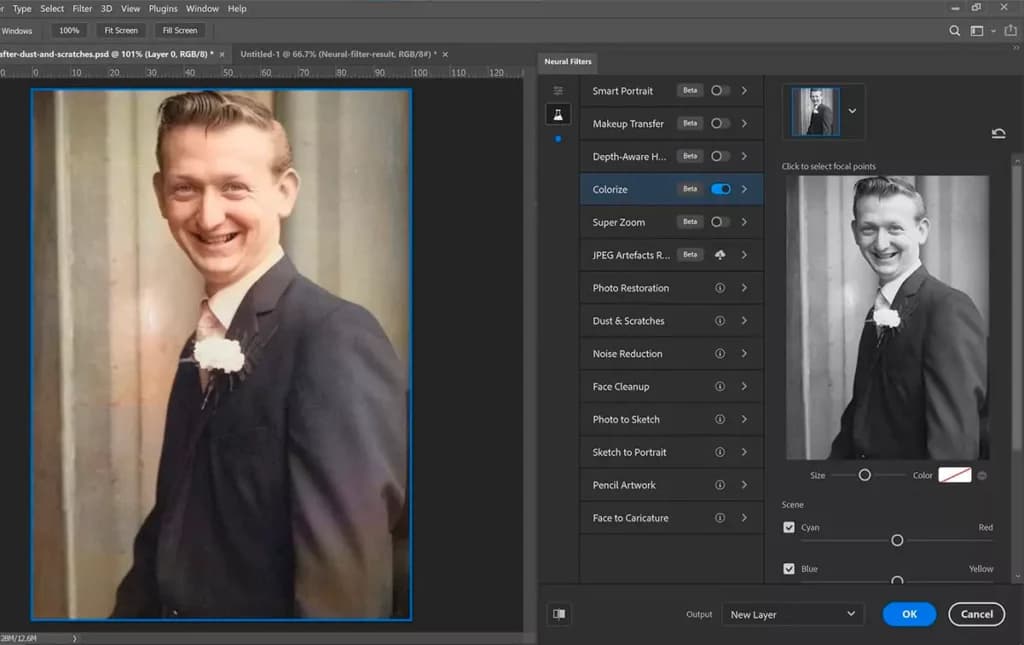Viewport: 1024px width, 645px height.
Task: Uncheck the Blue Yellow checkbox
Action: tap(789, 569)
